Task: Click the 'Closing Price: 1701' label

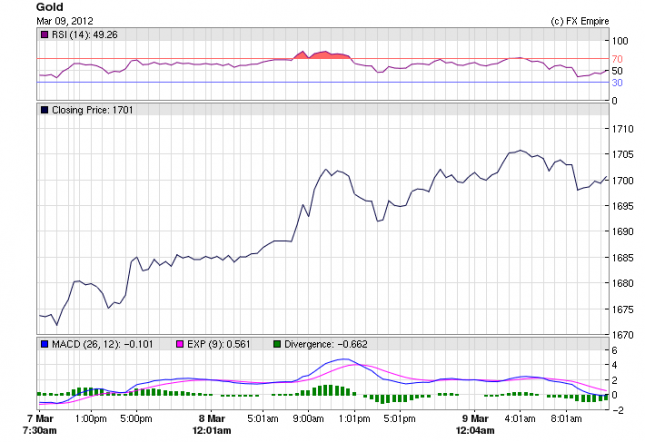Action: [x=93, y=110]
